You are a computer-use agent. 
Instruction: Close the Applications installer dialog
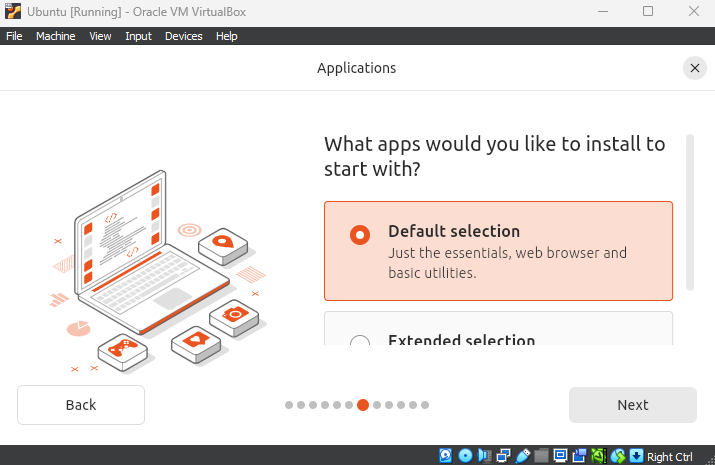694,68
